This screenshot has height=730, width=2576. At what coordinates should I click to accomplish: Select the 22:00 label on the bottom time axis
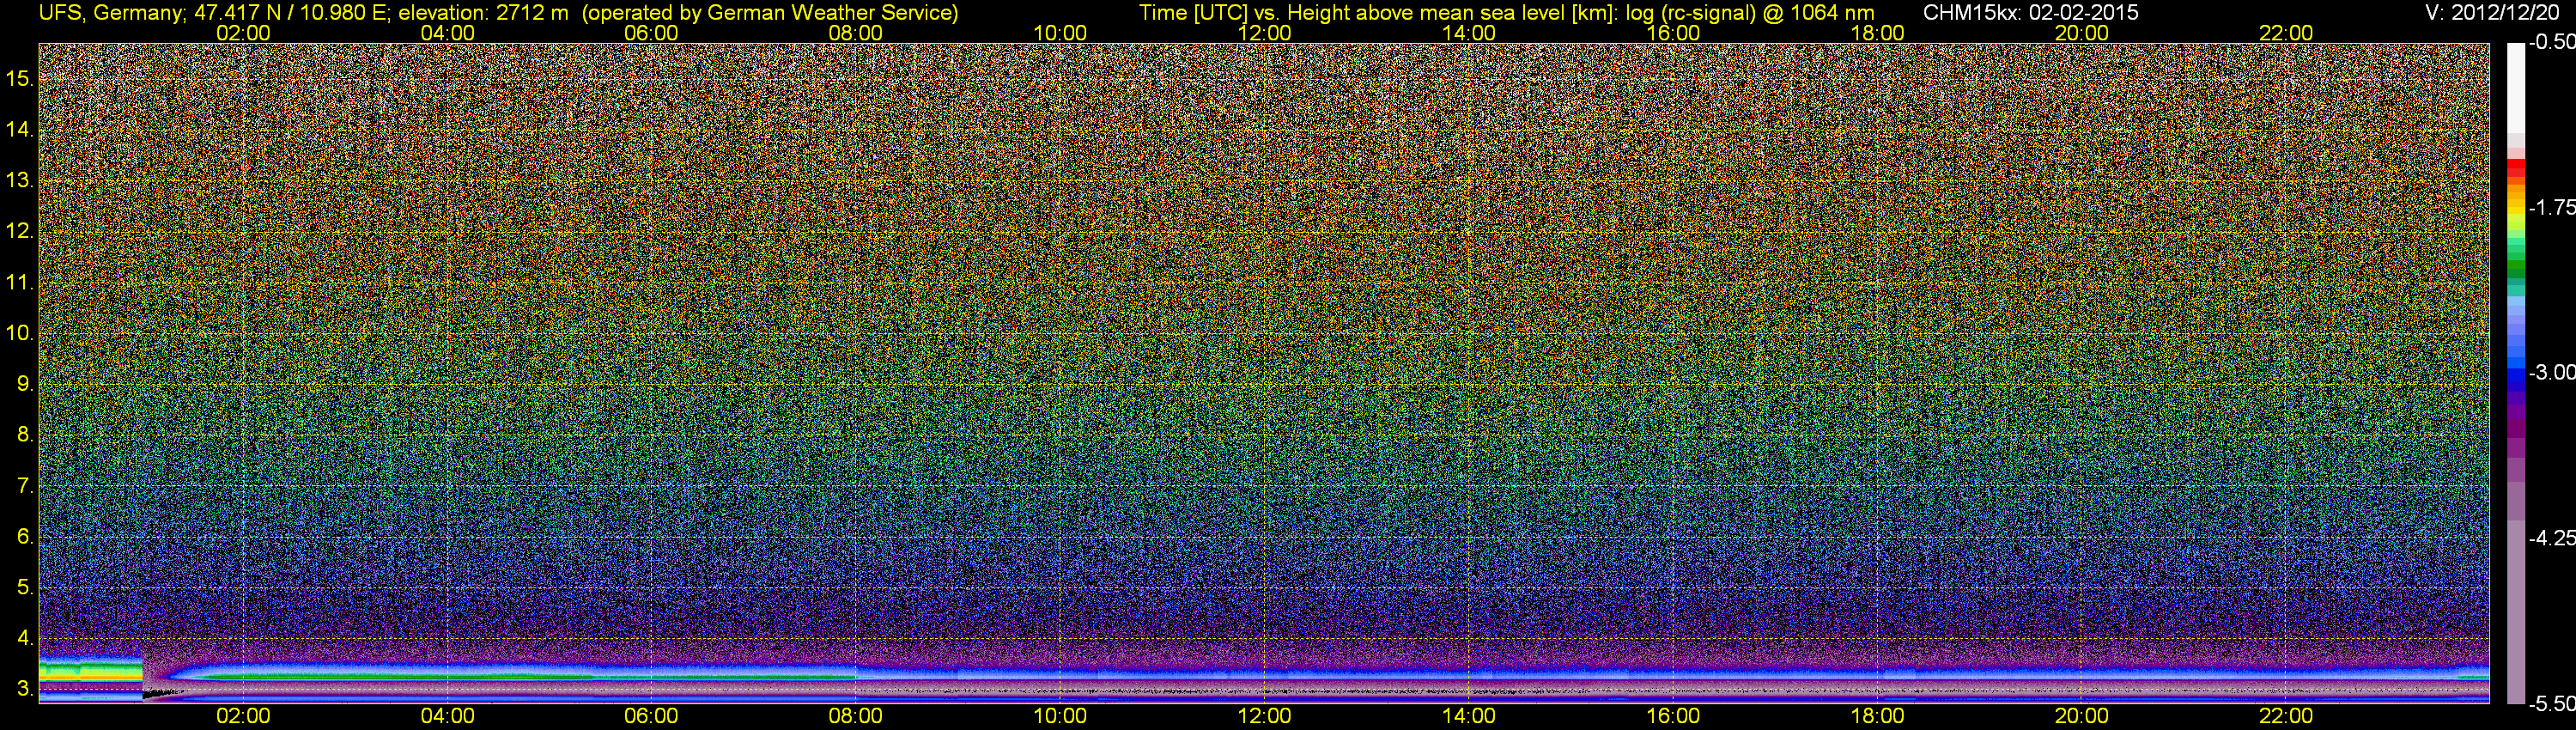[2286, 716]
